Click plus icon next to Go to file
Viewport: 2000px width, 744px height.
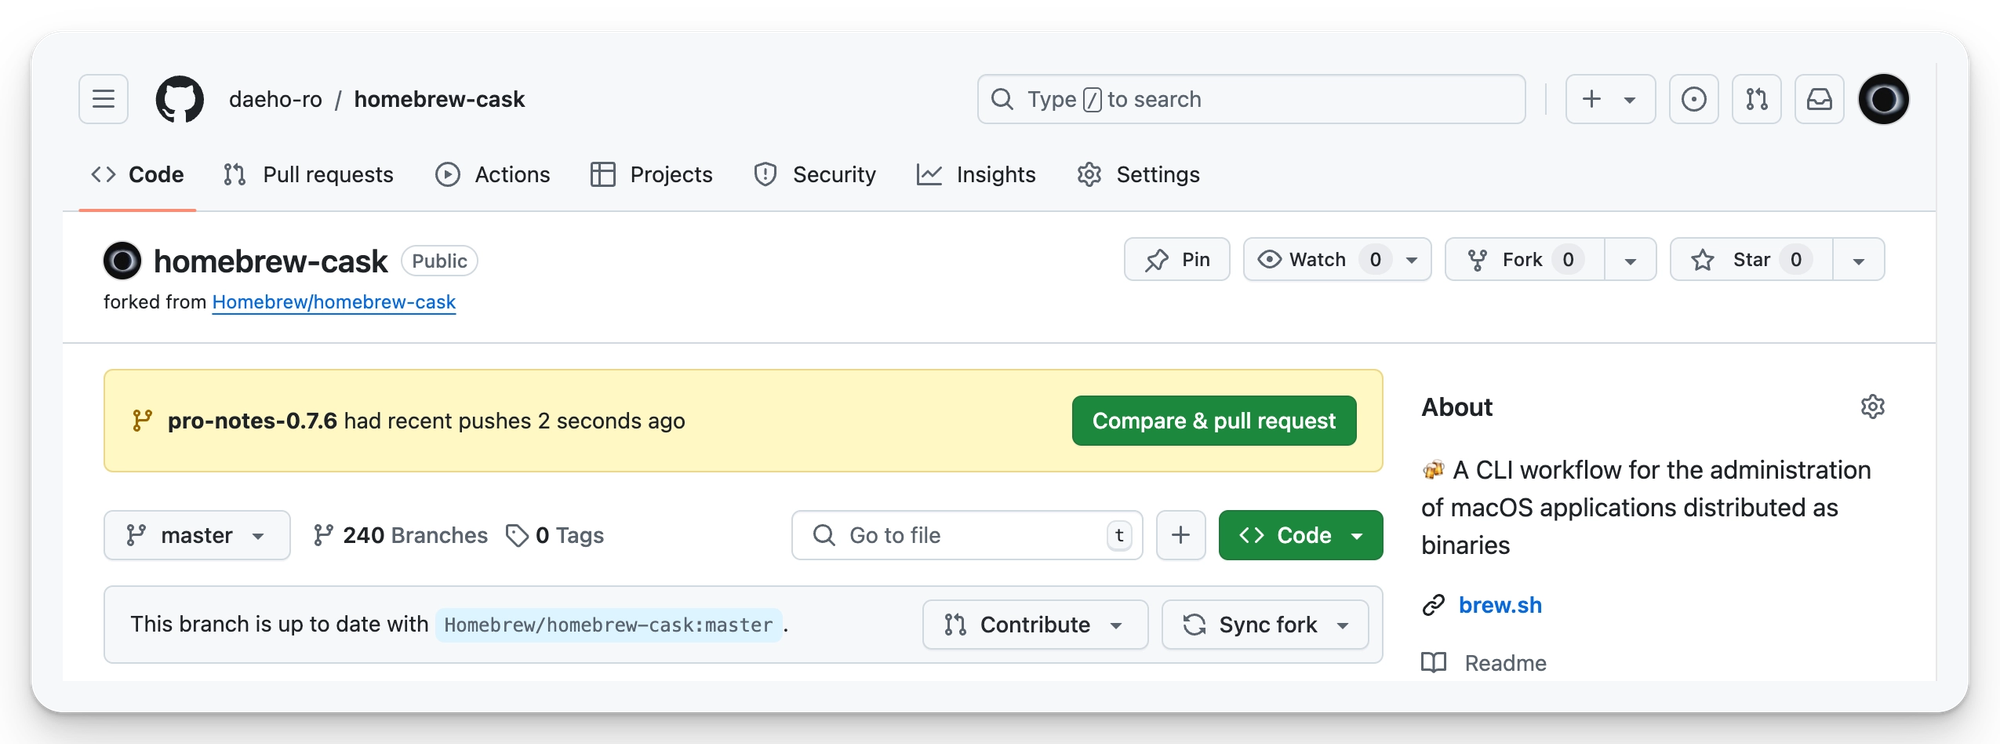pyautogui.click(x=1180, y=535)
